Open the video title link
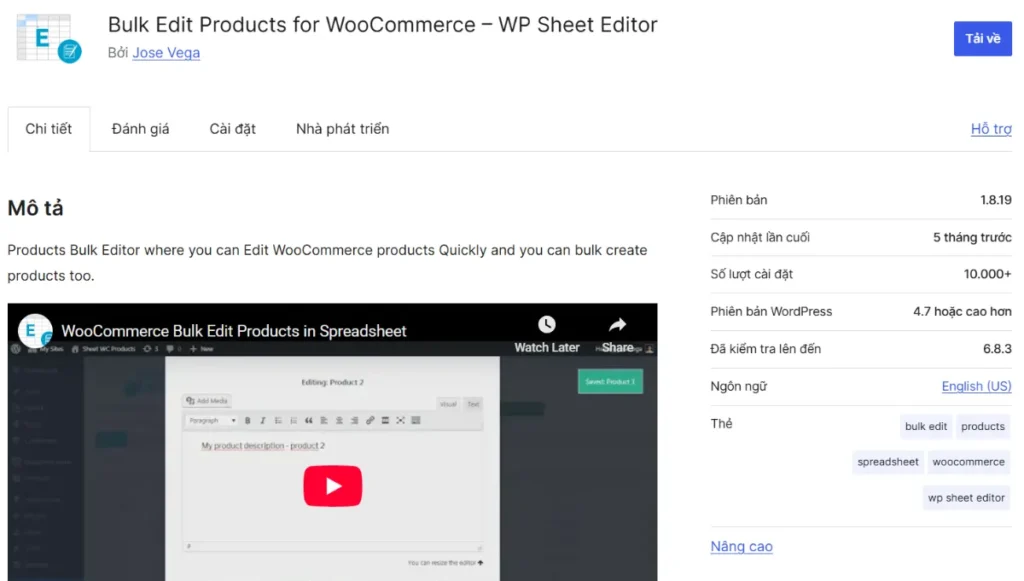Image resolution: width=1024 pixels, height=581 pixels. pyautogui.click(x=234, y=331)
